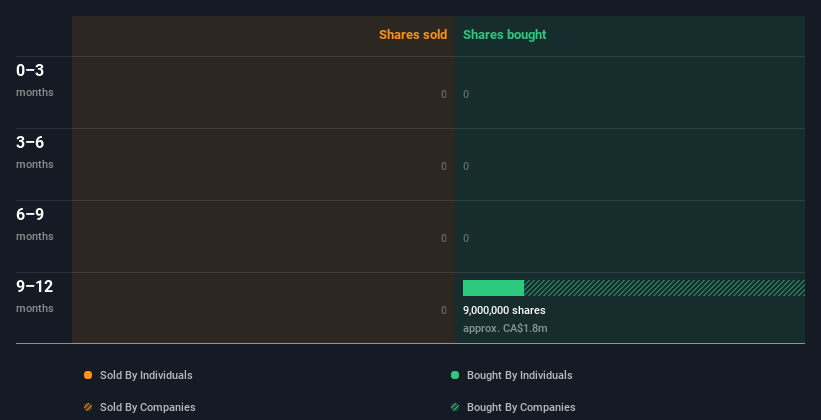
Task: Select the 0–3 months row label
Action: (x=35, y=80)
